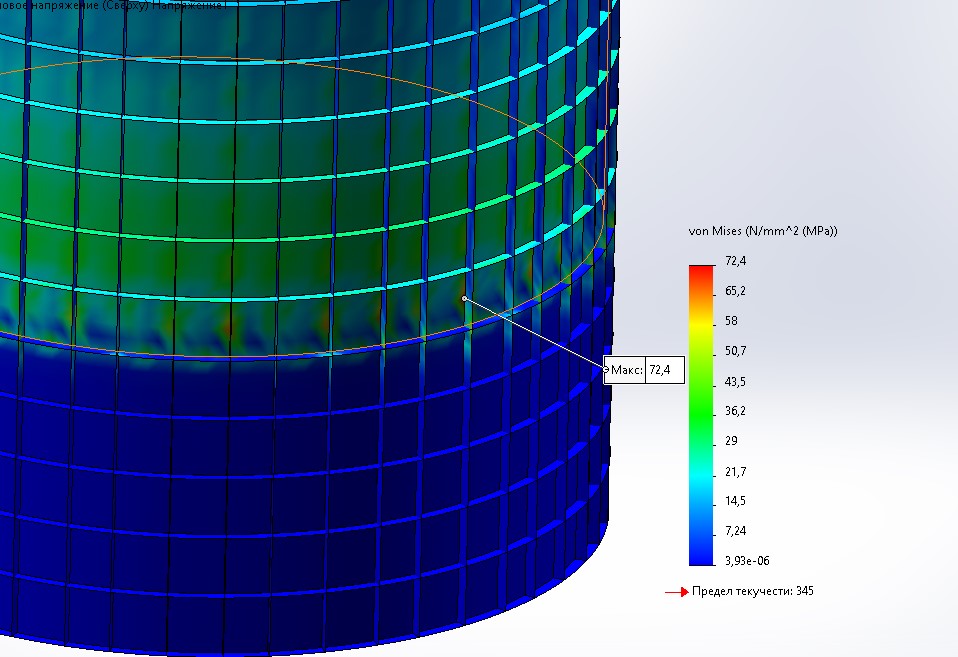The width and height of the screenshot is (958, 657).
Task: Pick the 50,7 legend tick label
Action: click(x=735, y=351)
